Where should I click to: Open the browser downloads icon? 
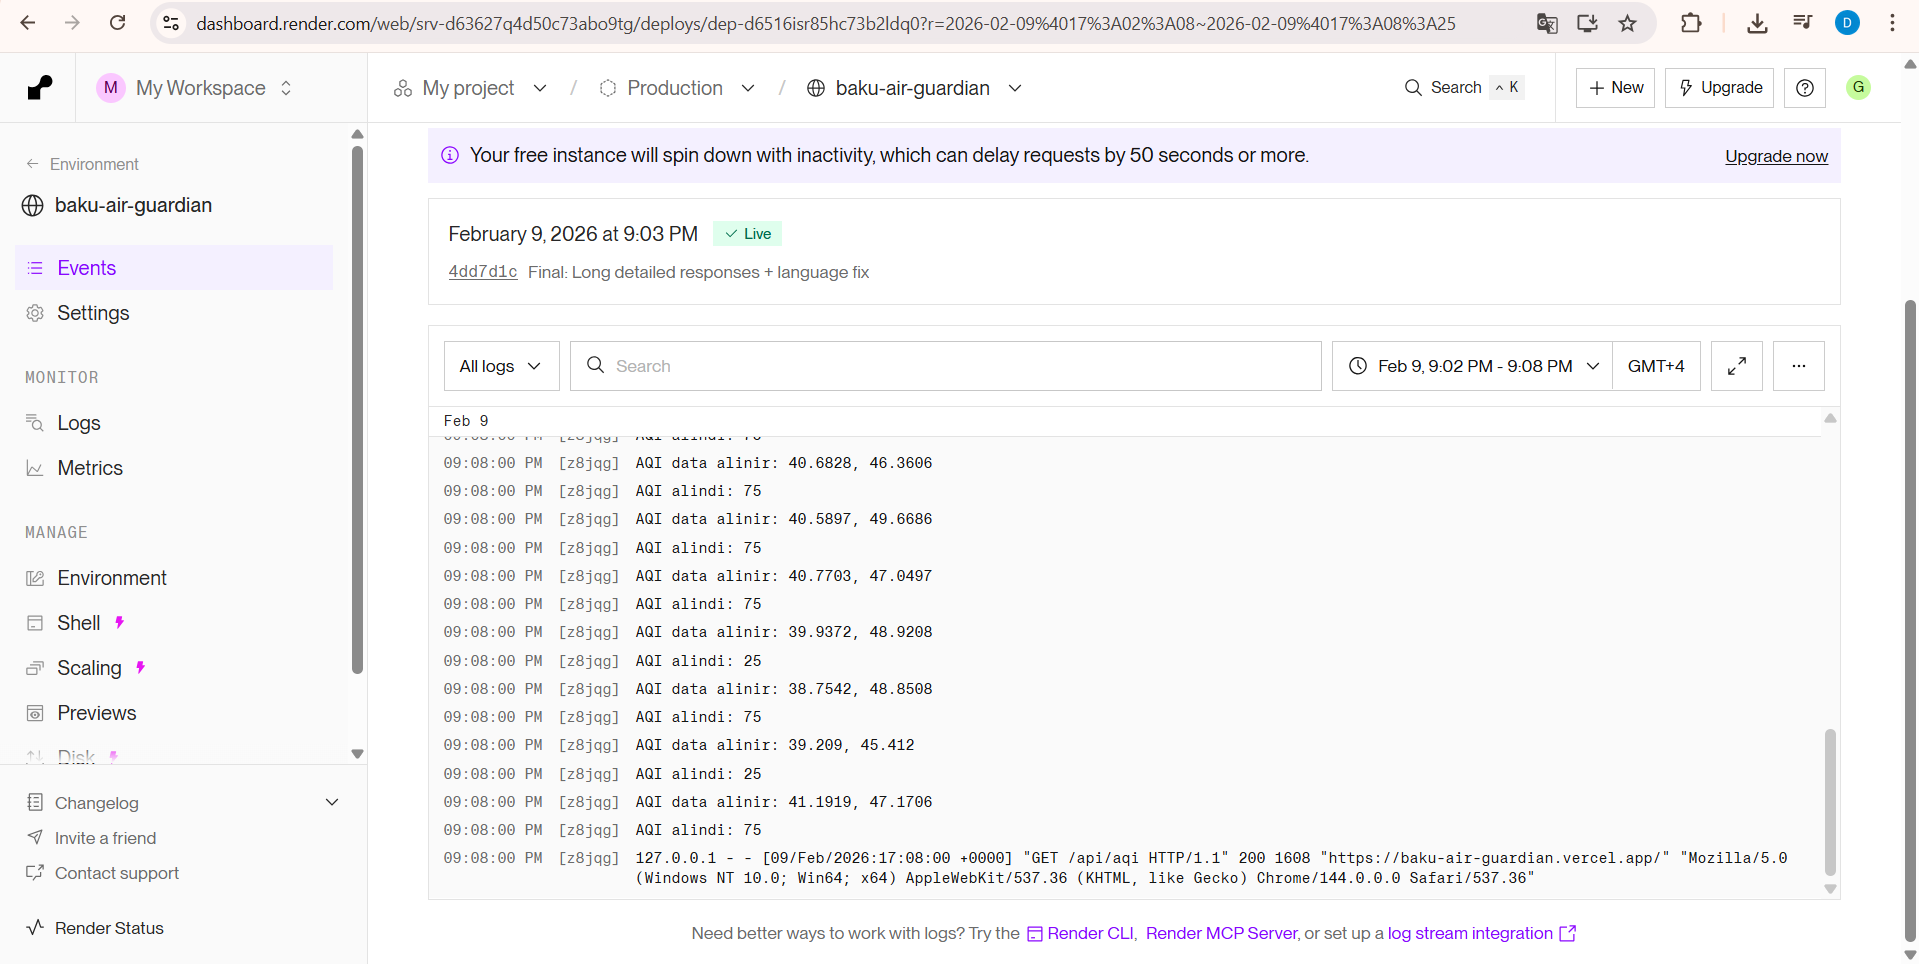click(x=1757, y=23)
